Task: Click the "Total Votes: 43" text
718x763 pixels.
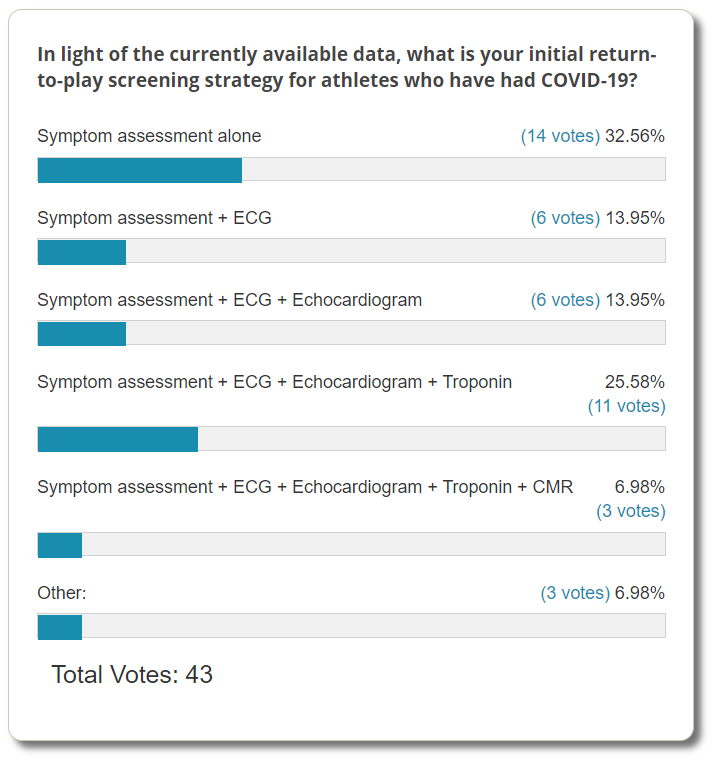Action: 132,675
